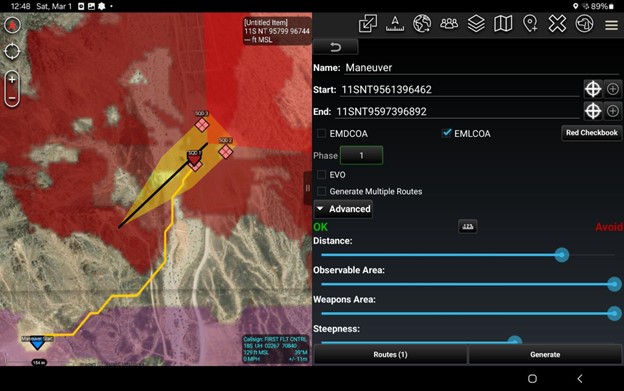This screenshot has height=391, width=624.
Task: Open the hamburger menu
Action: pyautogui.click(x=611, y=25)
